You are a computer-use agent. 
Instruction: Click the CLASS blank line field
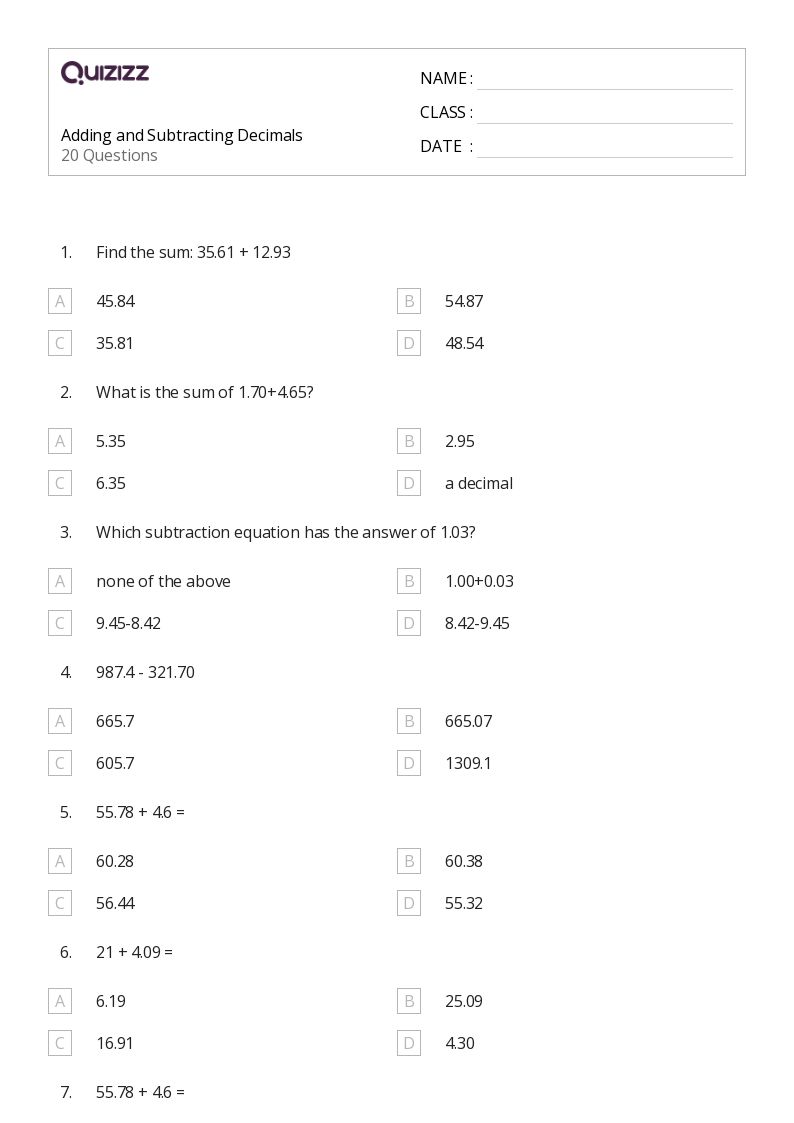pyautogui.click(x=605, y=114)
